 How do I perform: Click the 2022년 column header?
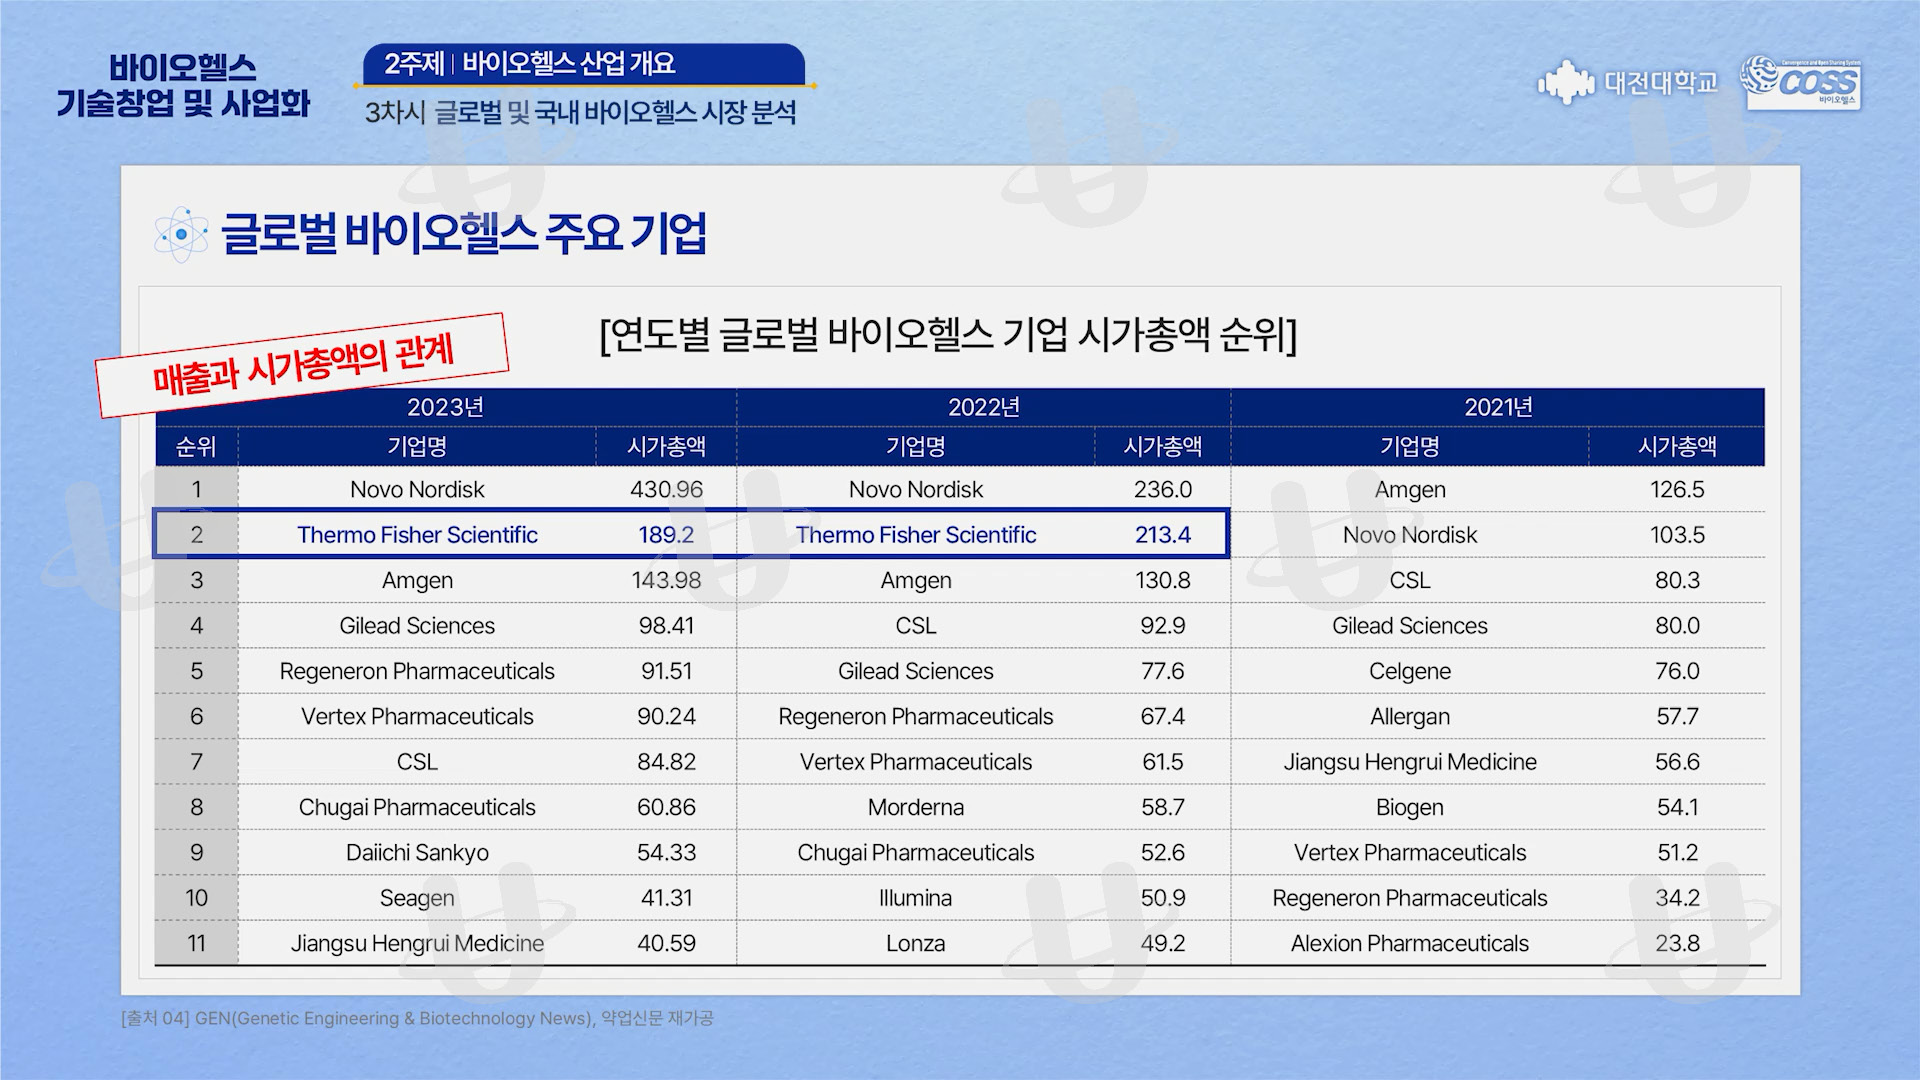[983, 407]
